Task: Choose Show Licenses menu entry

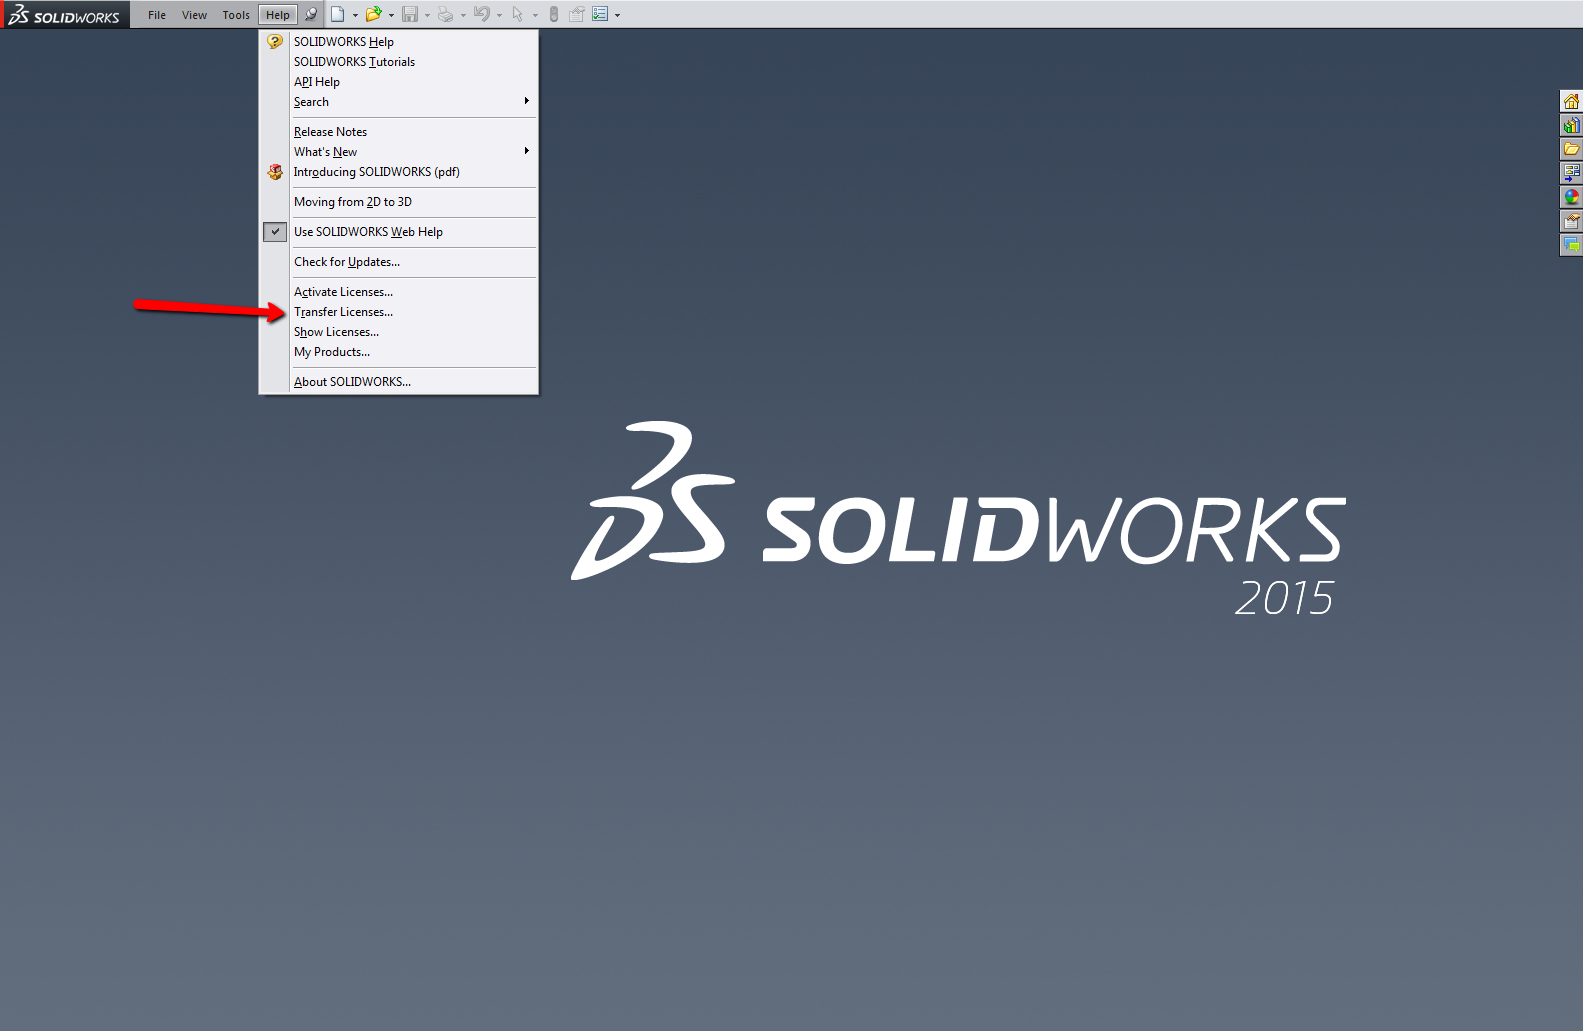Action: coord(336,332)
